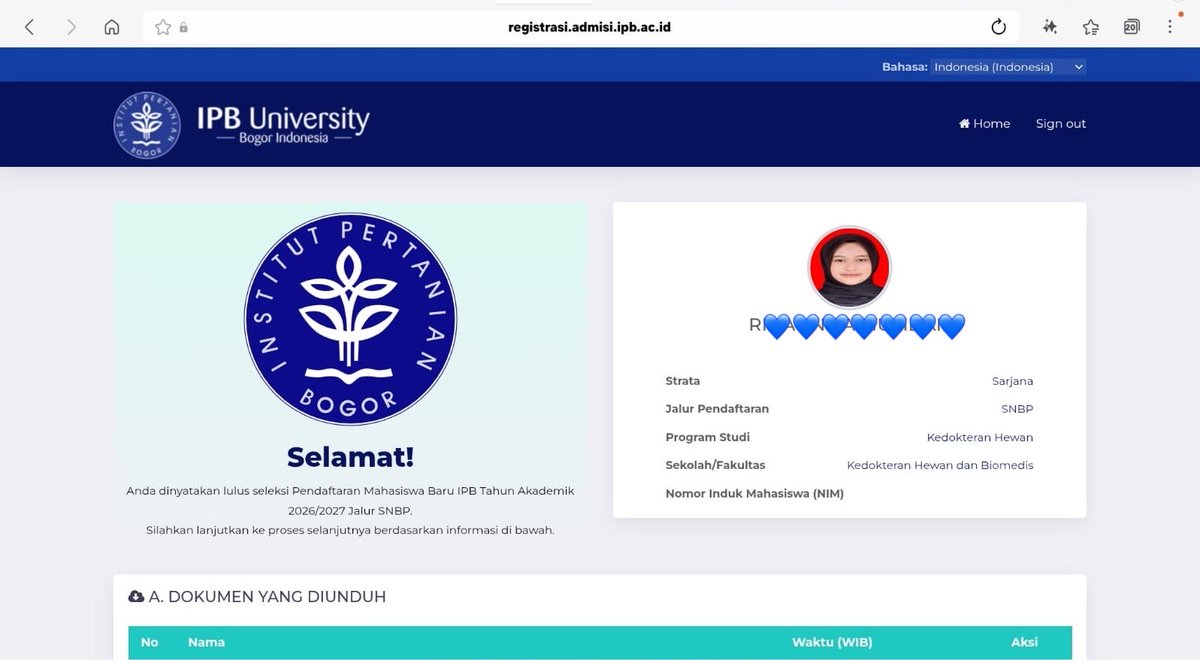Open the bookmarks star list icon

click(1091, 27)
